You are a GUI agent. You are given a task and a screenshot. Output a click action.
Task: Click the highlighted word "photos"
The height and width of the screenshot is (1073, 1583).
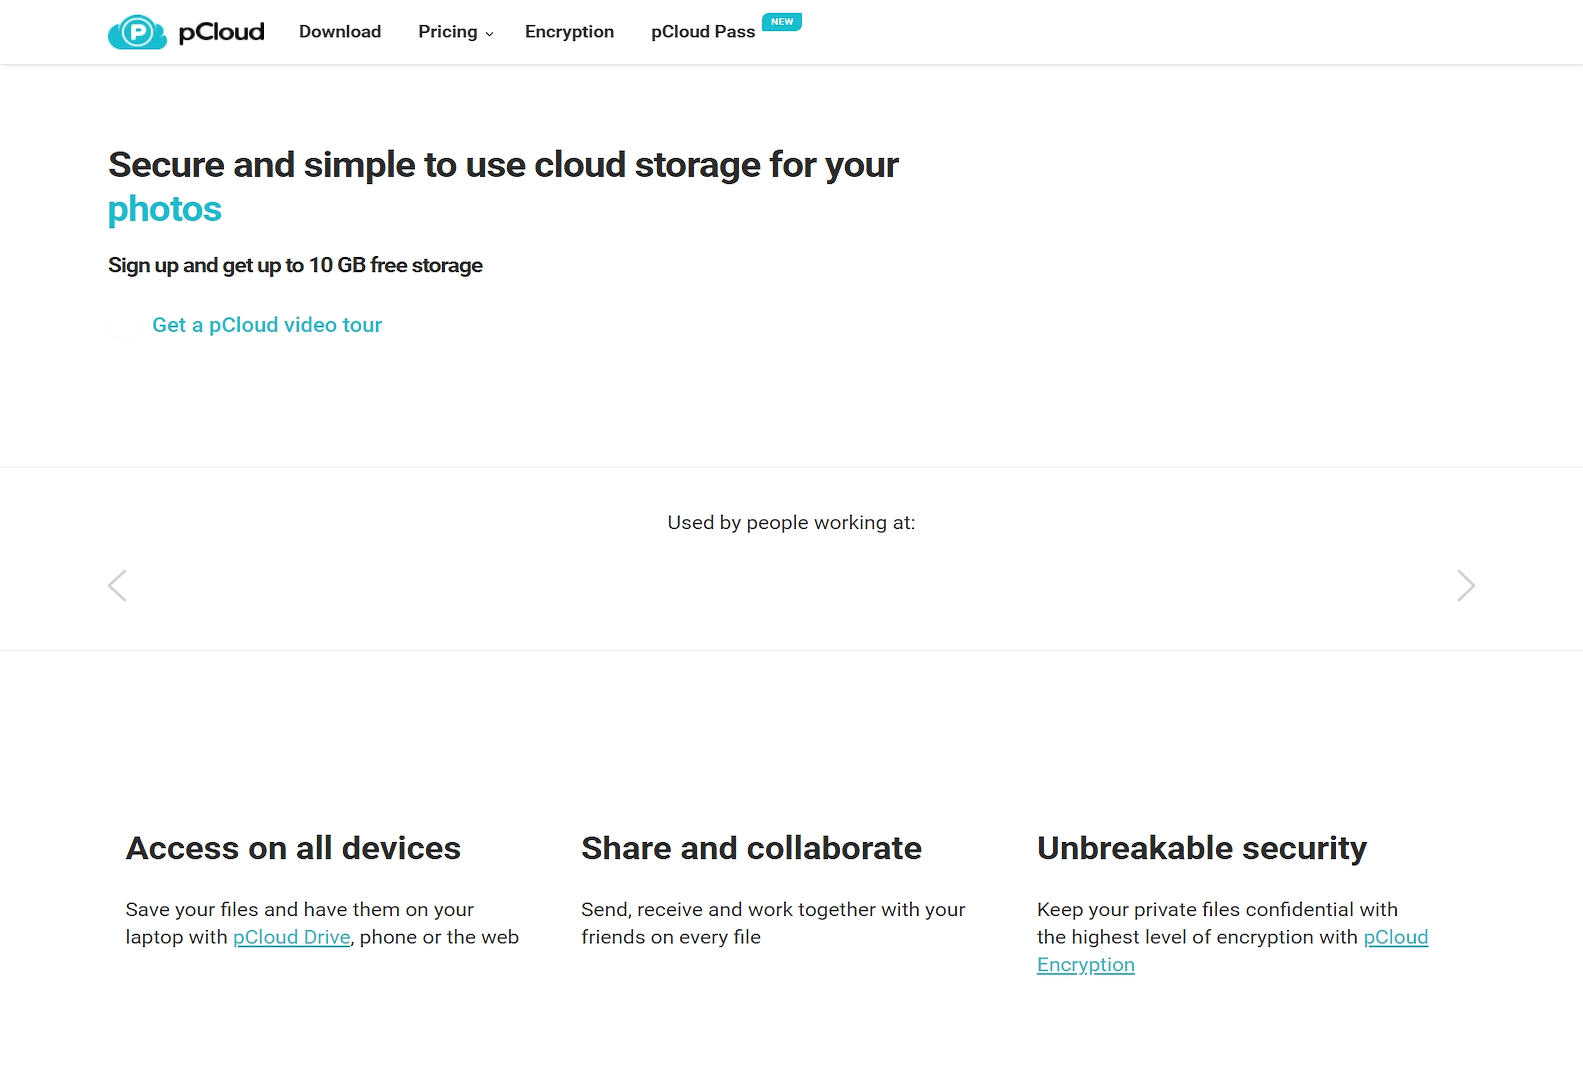[x=165, y=209]
